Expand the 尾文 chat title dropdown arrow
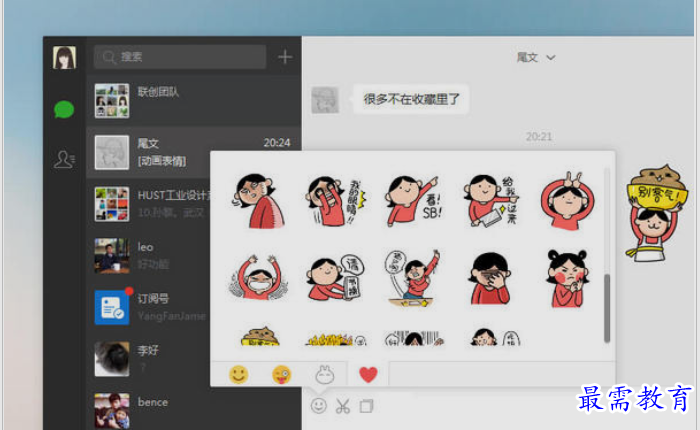This screenshot has width=700, height=430. 551,58
